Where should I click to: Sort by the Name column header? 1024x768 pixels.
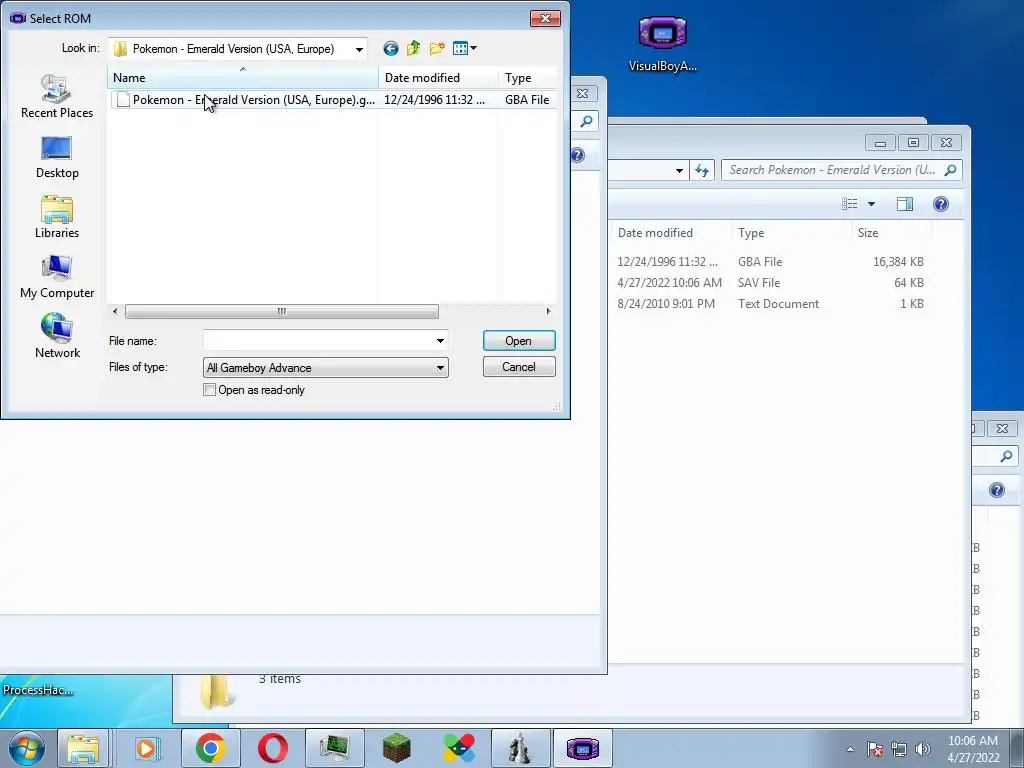pos(242,78)
